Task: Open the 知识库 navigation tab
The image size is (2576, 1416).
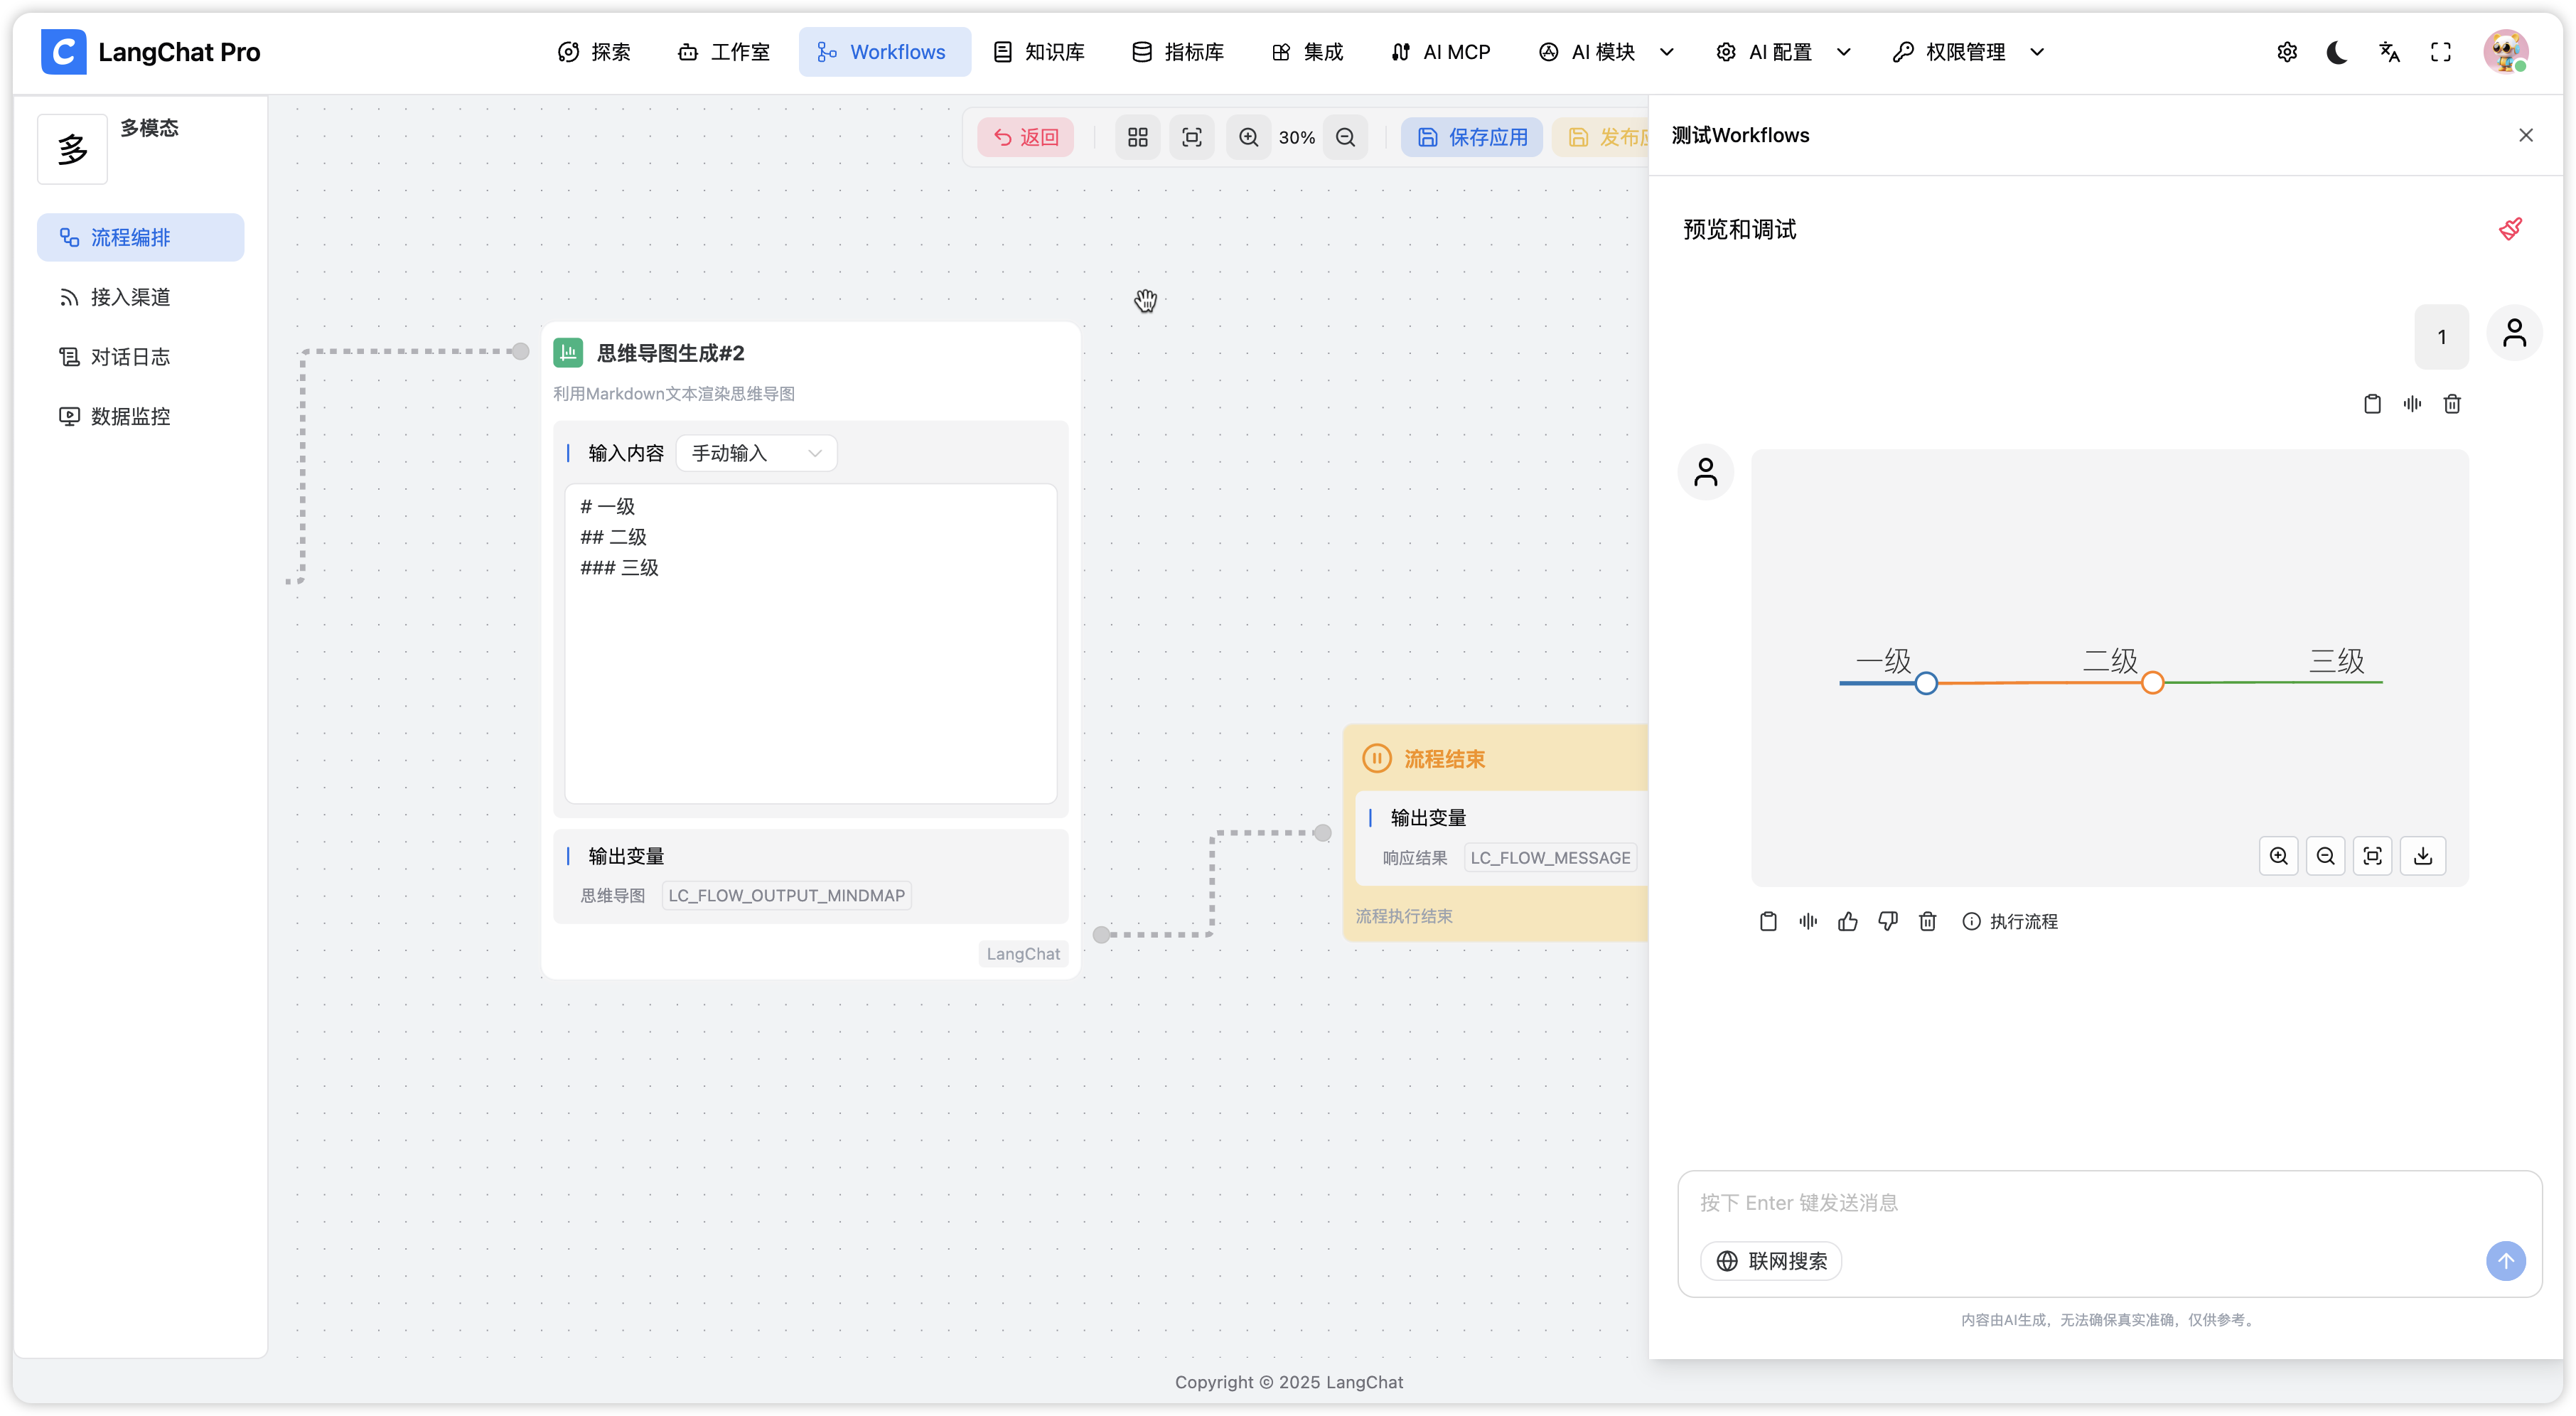Action: point(1039,52)
